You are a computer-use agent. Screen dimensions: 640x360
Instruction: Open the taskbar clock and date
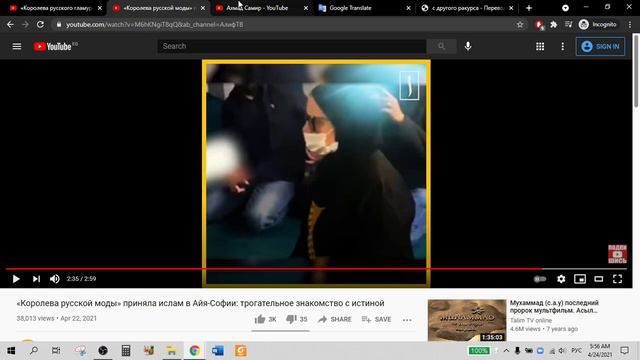(600, 351)
